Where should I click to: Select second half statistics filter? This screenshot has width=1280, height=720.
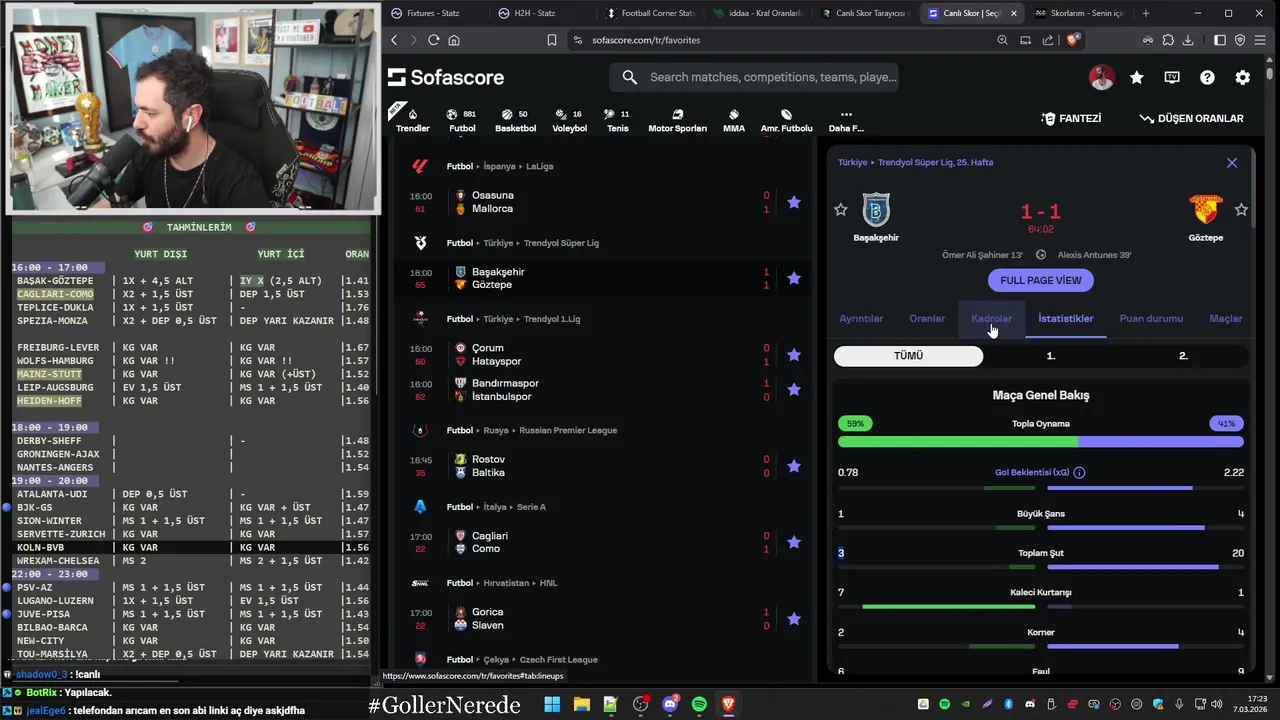click(x=1183, y=356)
